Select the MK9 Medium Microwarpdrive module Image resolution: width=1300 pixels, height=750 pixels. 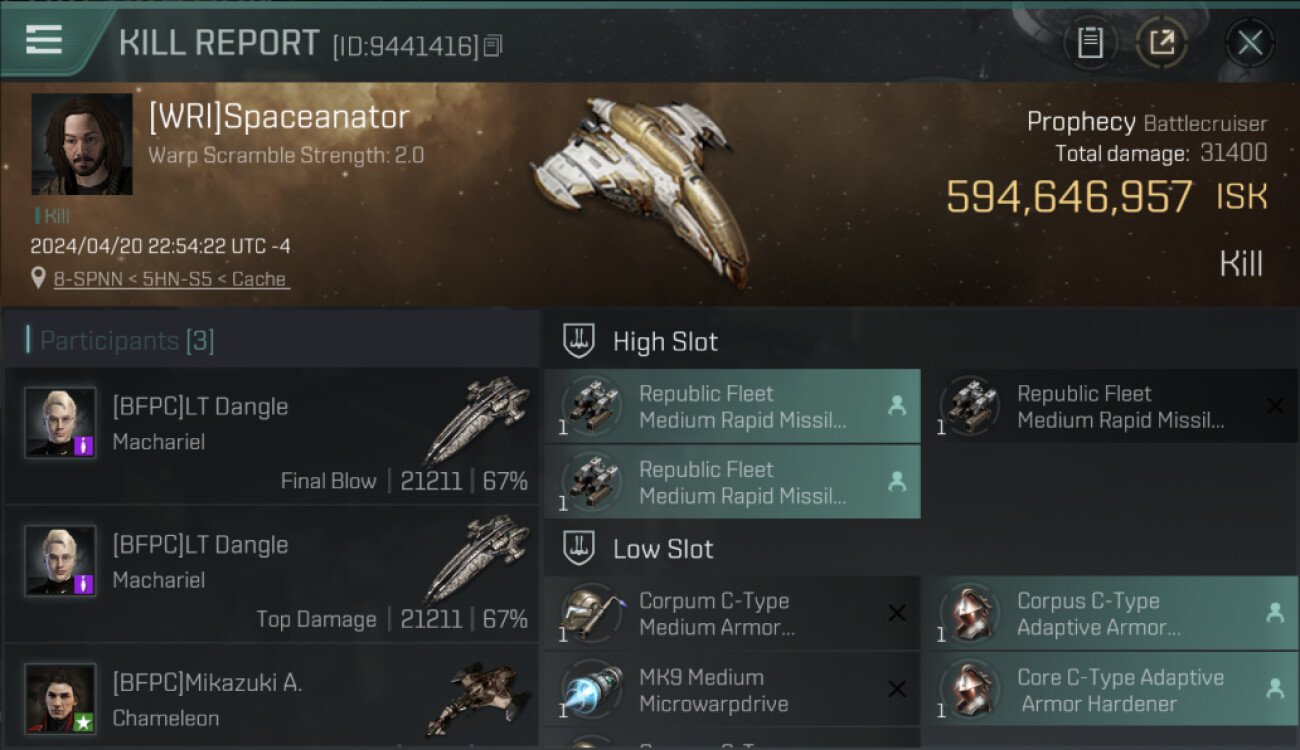(x=730, y=690)
